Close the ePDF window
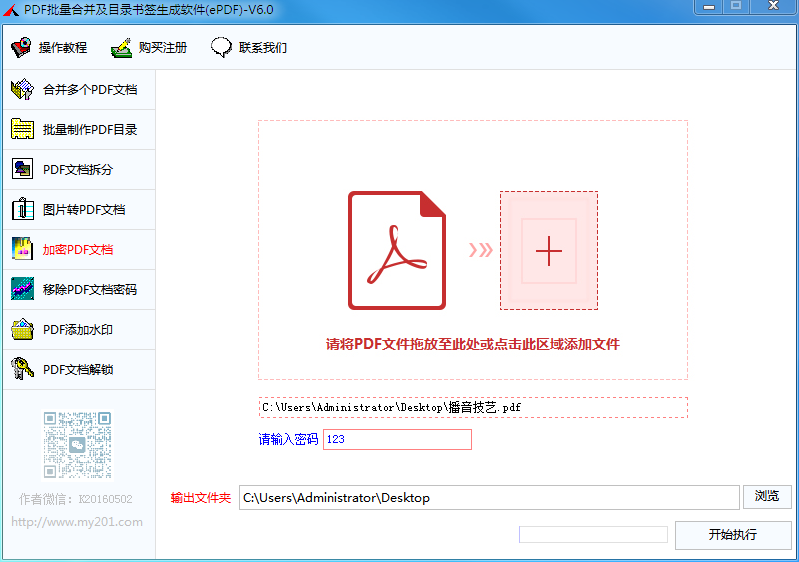The width and height of the screenshot is (799, 562). (773, 7)
